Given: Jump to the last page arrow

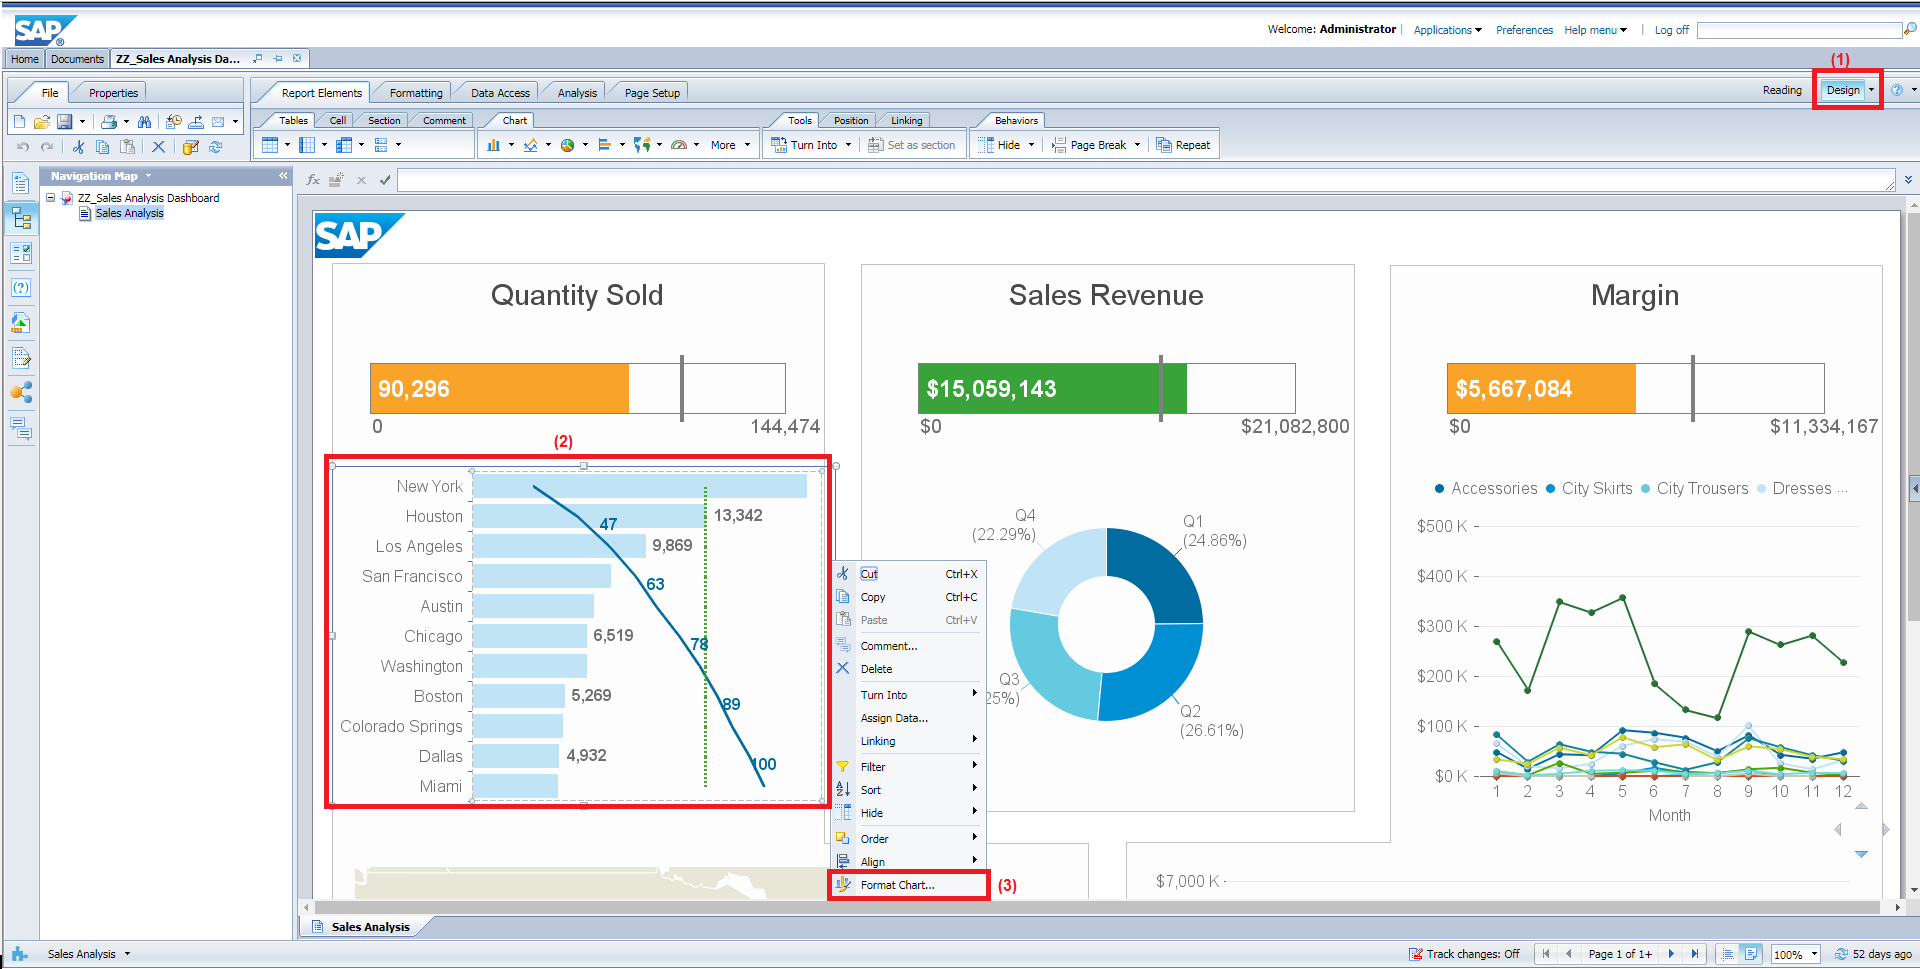Looking at the screenshot, I should [x=1694, y=954].
